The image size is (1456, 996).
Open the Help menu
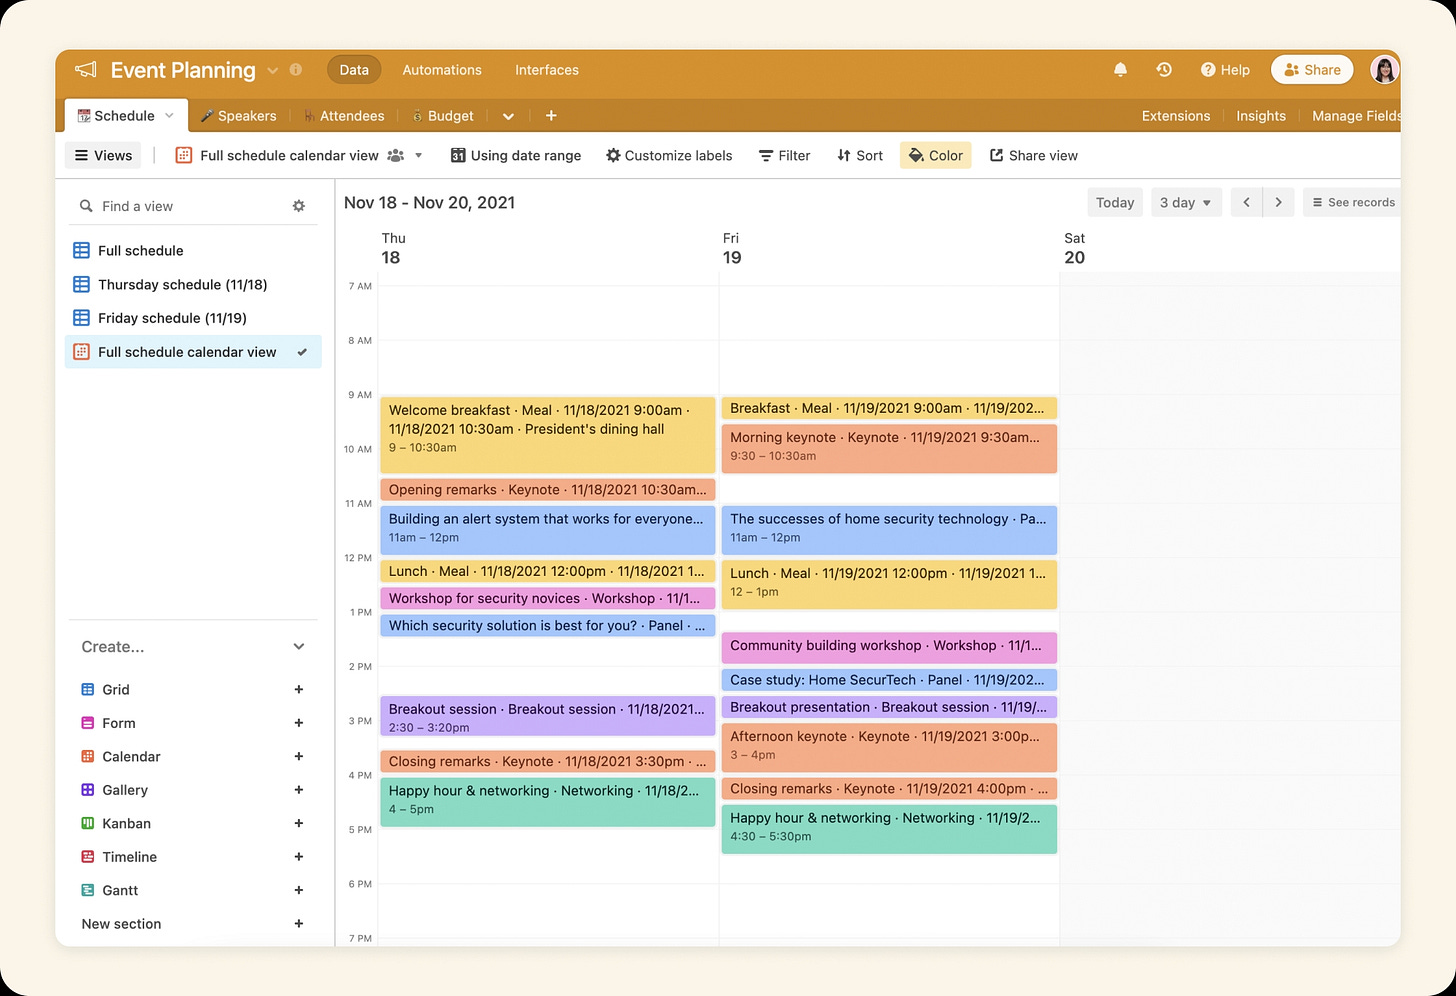(x=1224, y=69)
